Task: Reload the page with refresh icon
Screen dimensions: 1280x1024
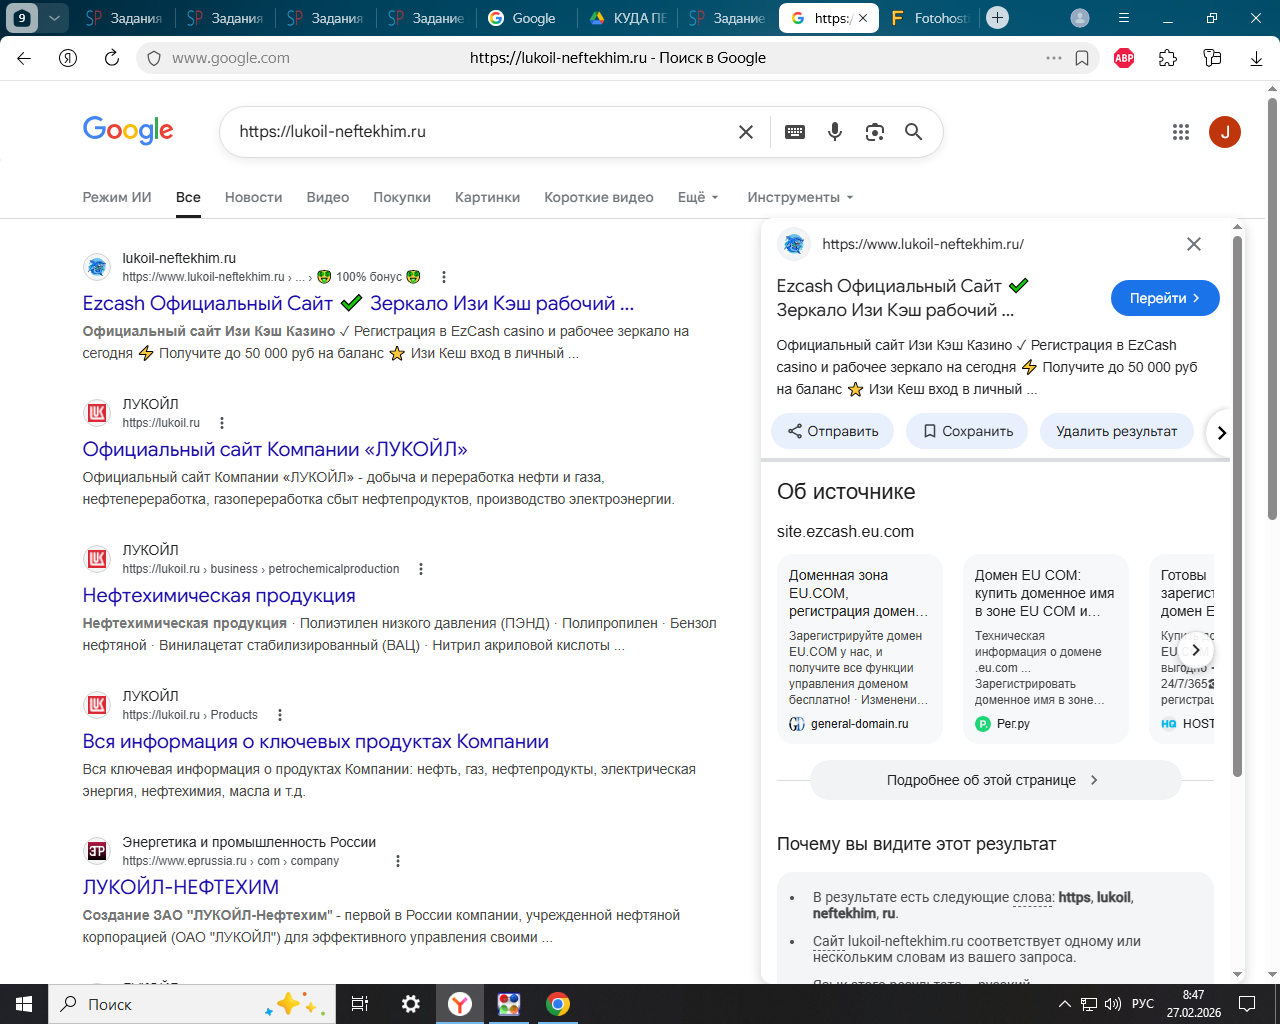Action: [112, 58]
